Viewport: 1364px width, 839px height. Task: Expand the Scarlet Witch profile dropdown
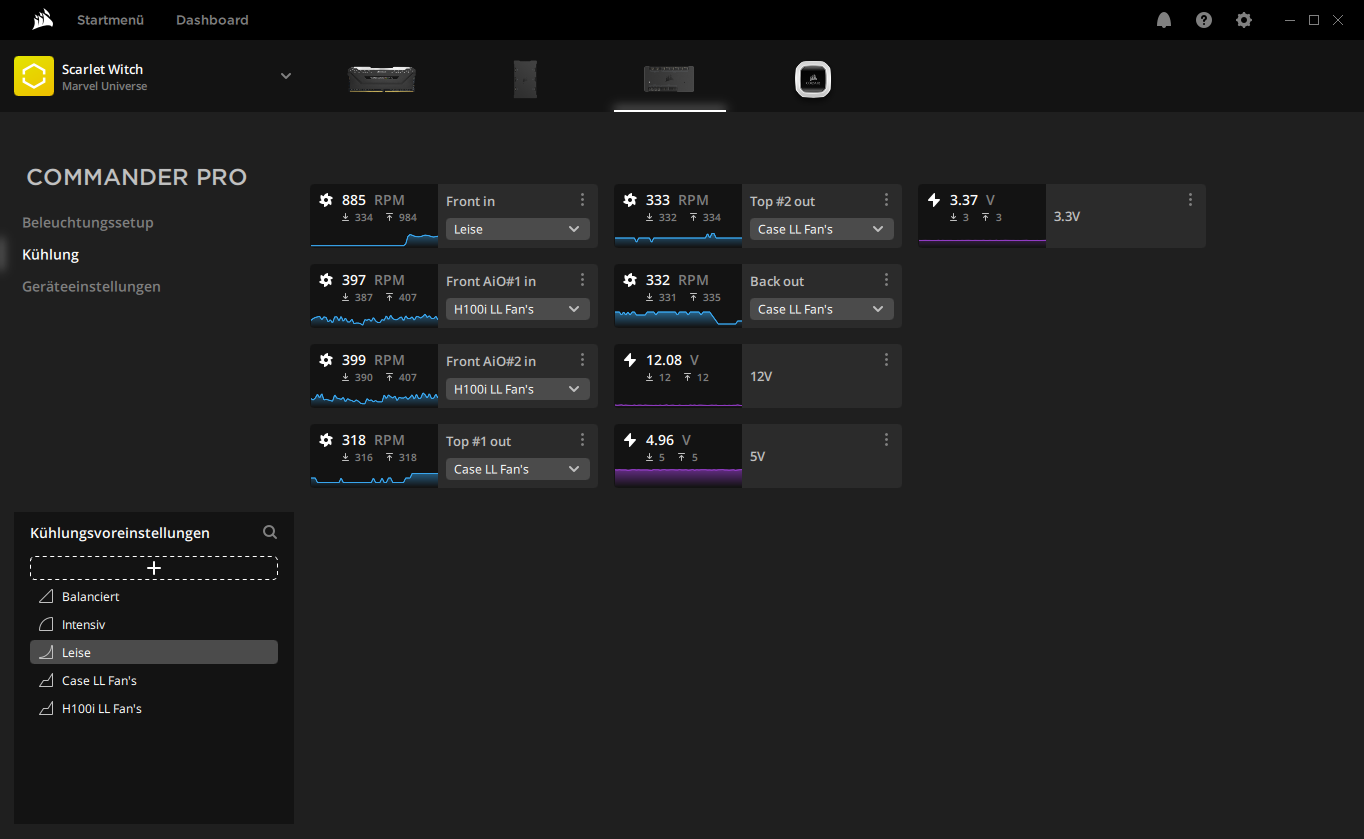pos(286,76)
